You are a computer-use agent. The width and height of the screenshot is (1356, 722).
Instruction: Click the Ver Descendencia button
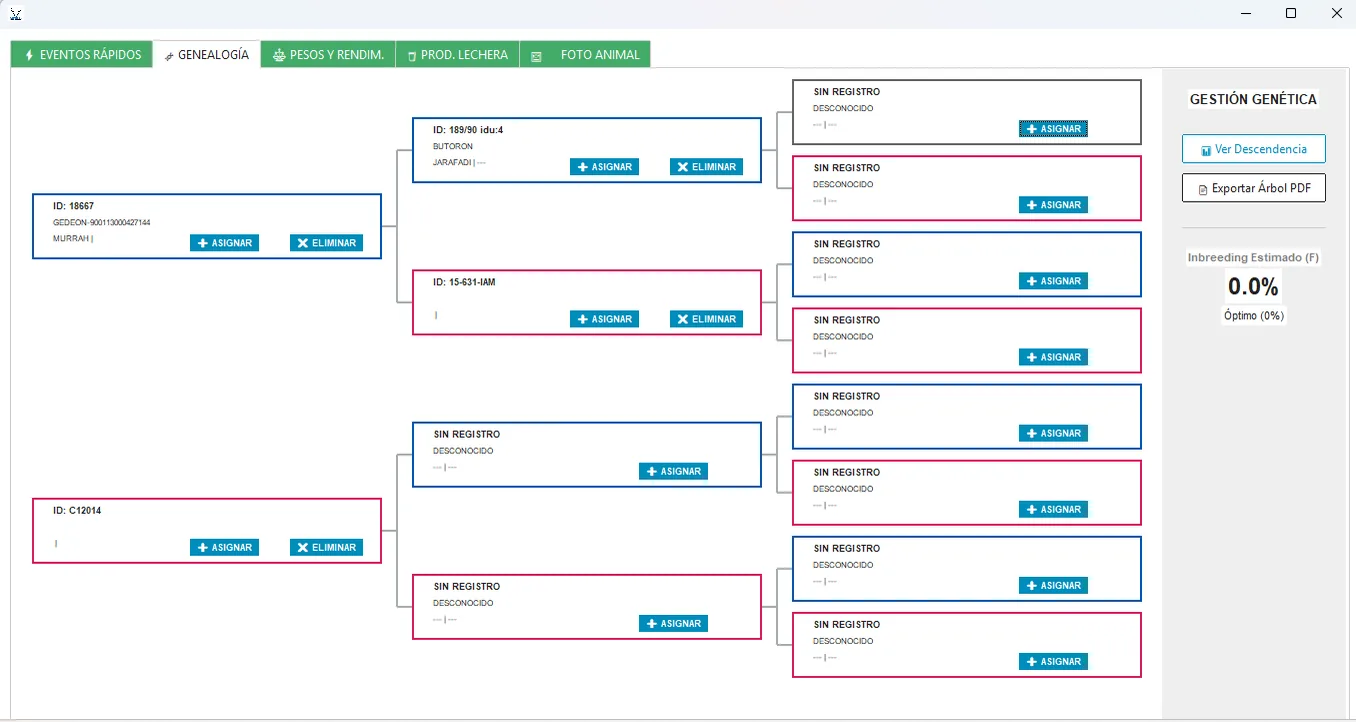tap(1254, 149)
